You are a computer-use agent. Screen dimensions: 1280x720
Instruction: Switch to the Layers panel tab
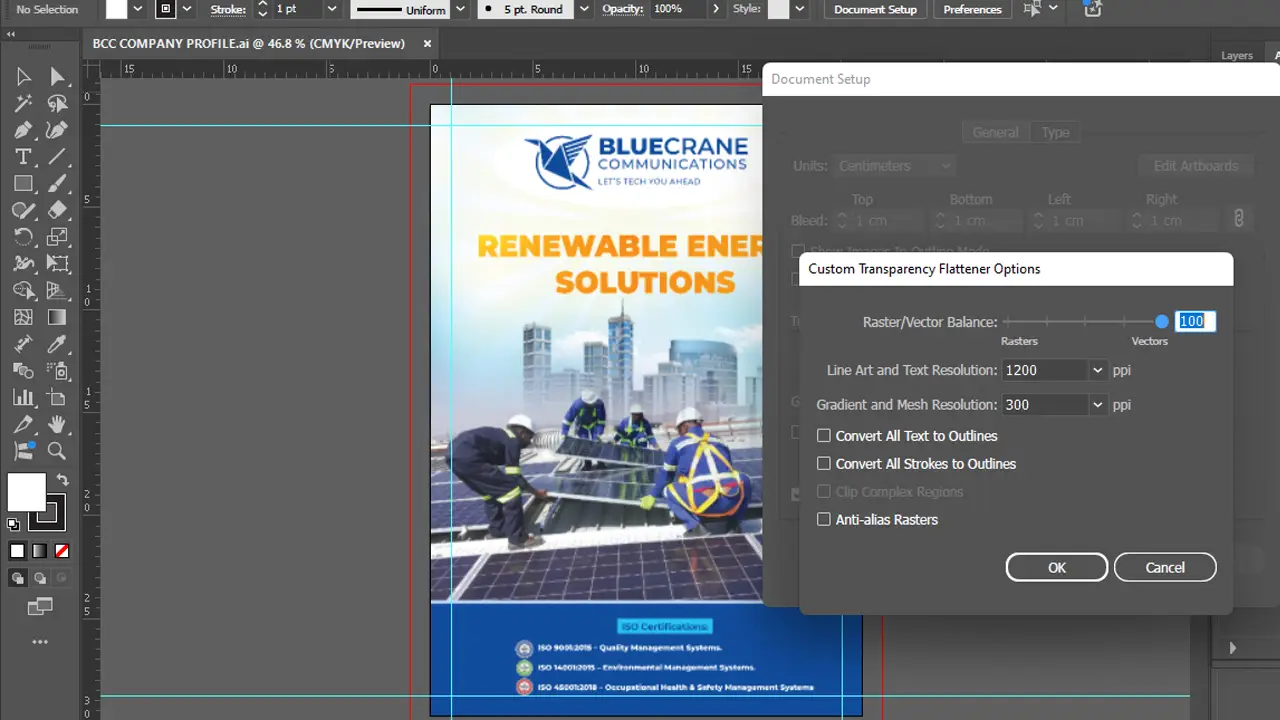coord(1237,55)
